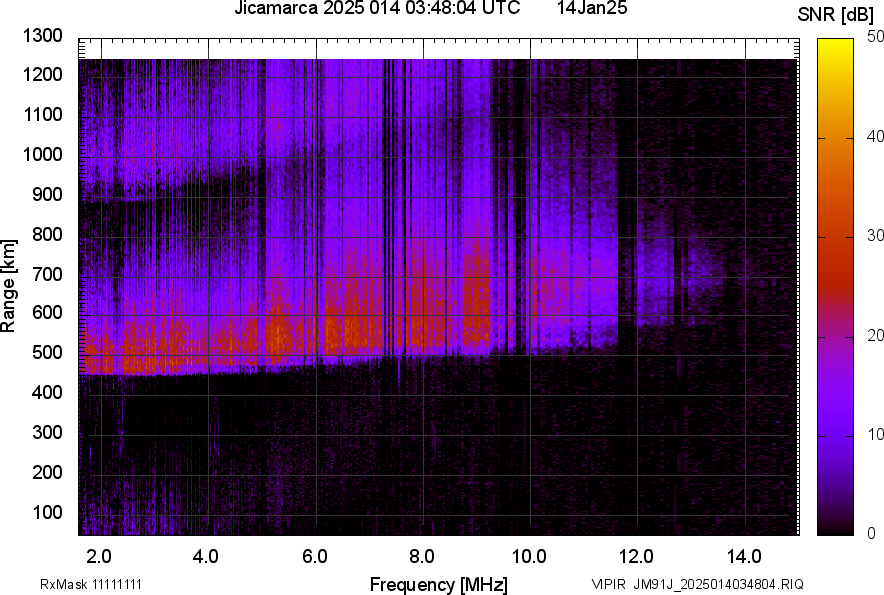
Task: Click the file name 'JM91J_2025014034804.RIQ'
Action: click(718, 584)
